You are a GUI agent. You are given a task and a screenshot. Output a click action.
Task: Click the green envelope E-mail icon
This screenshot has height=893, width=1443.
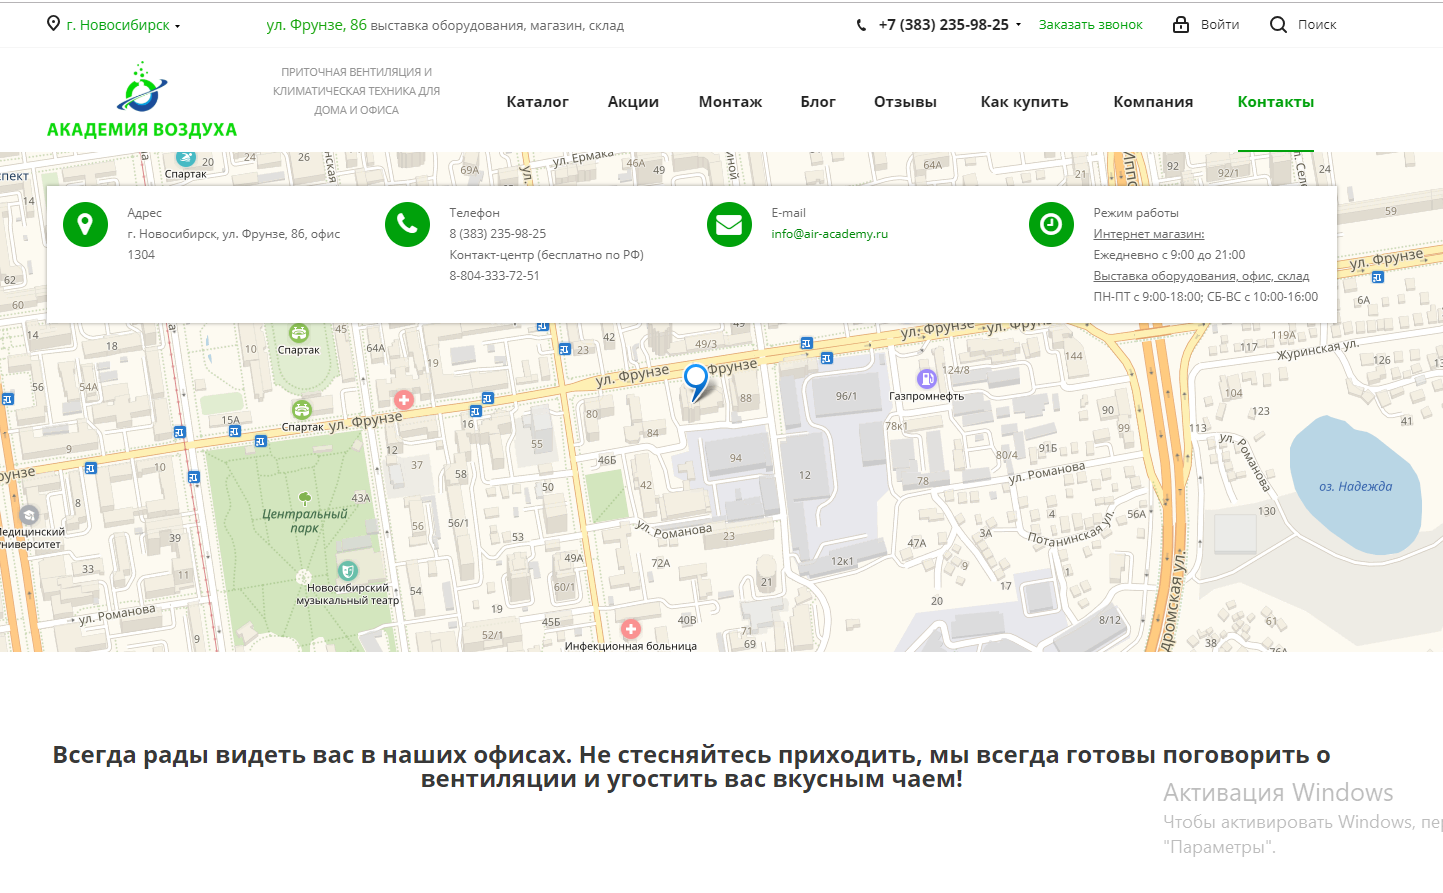(729, 224)
